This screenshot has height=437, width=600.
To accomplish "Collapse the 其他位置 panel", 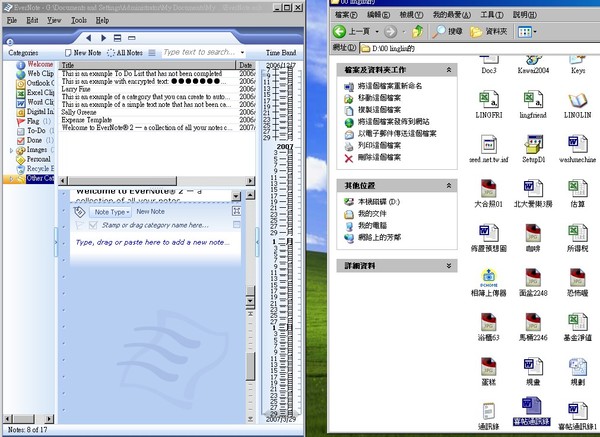I will point(448,186).
